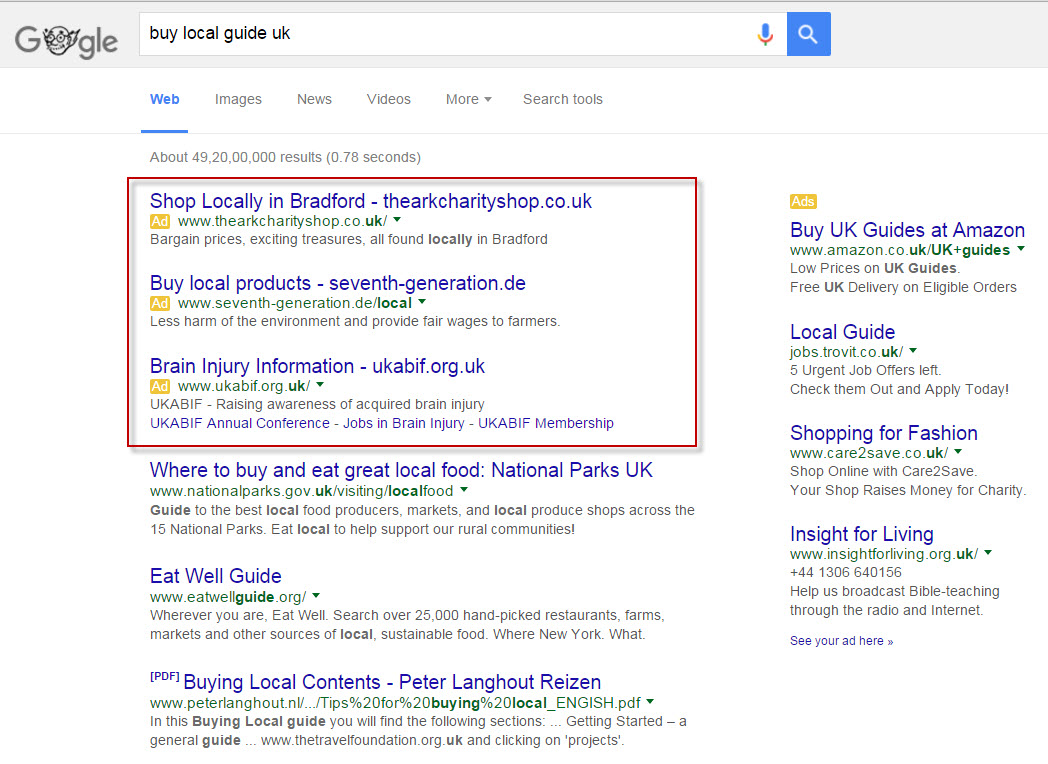
Task: Click phone number +44 1306 640156
Action: coord(845,572)
